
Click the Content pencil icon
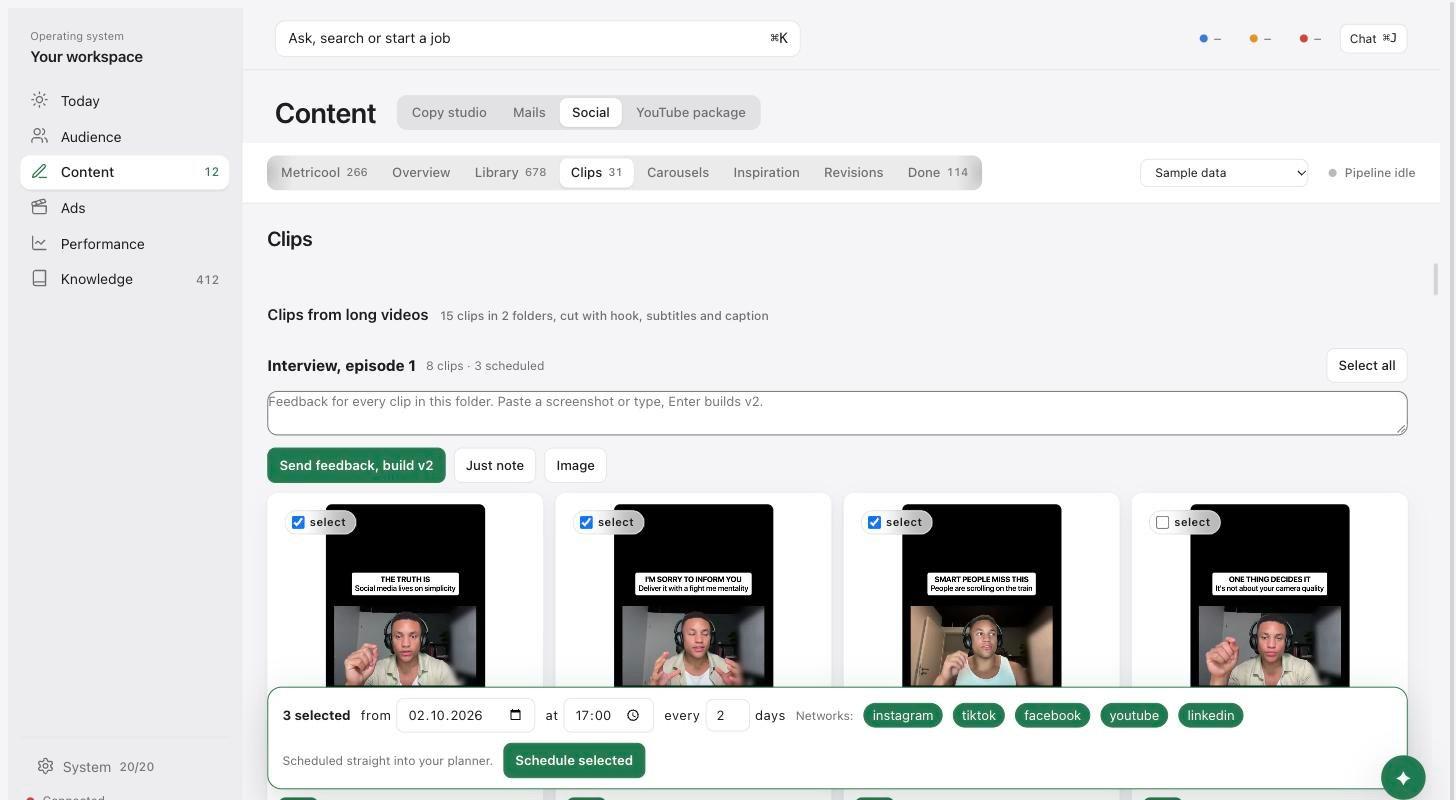39,172
